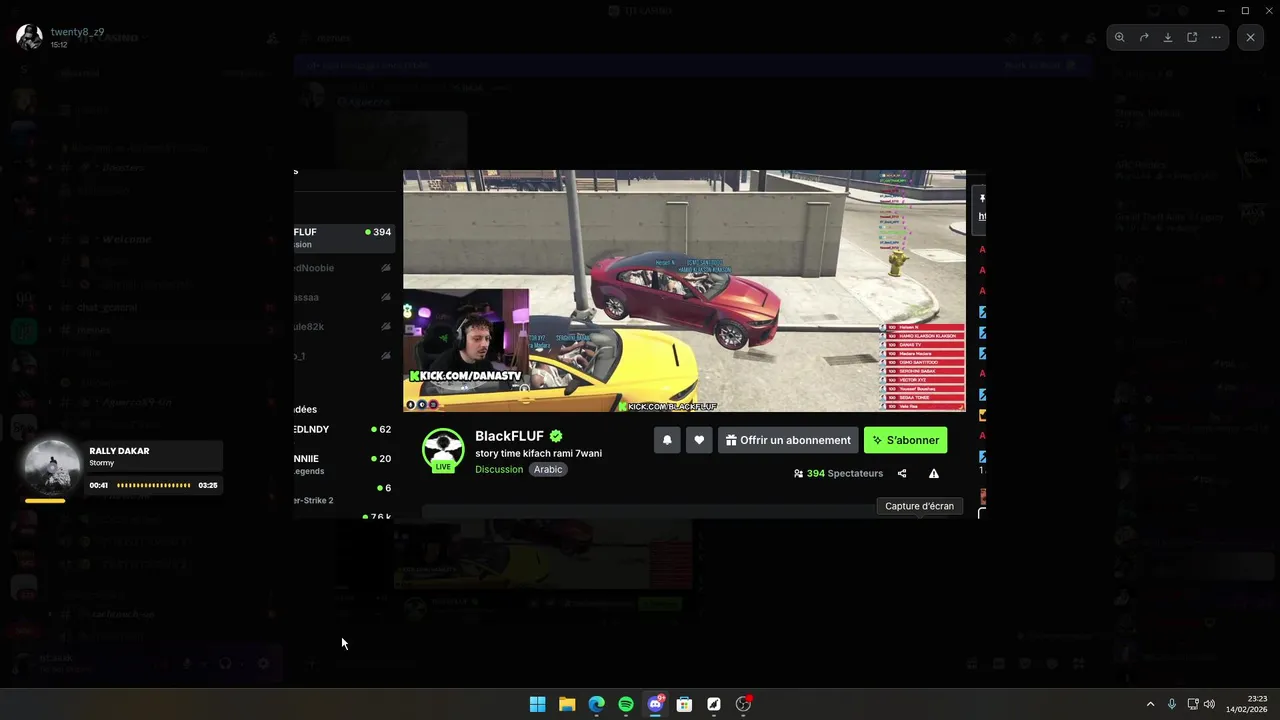
Task: Switch to Discord on the taskbar
Action: point(655,704)
